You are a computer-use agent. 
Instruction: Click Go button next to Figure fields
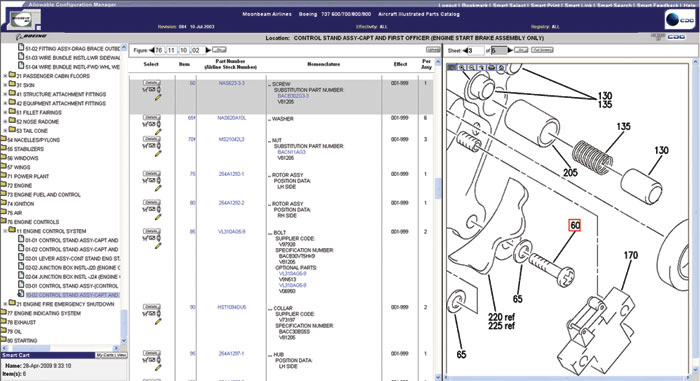tap(219, 50)
